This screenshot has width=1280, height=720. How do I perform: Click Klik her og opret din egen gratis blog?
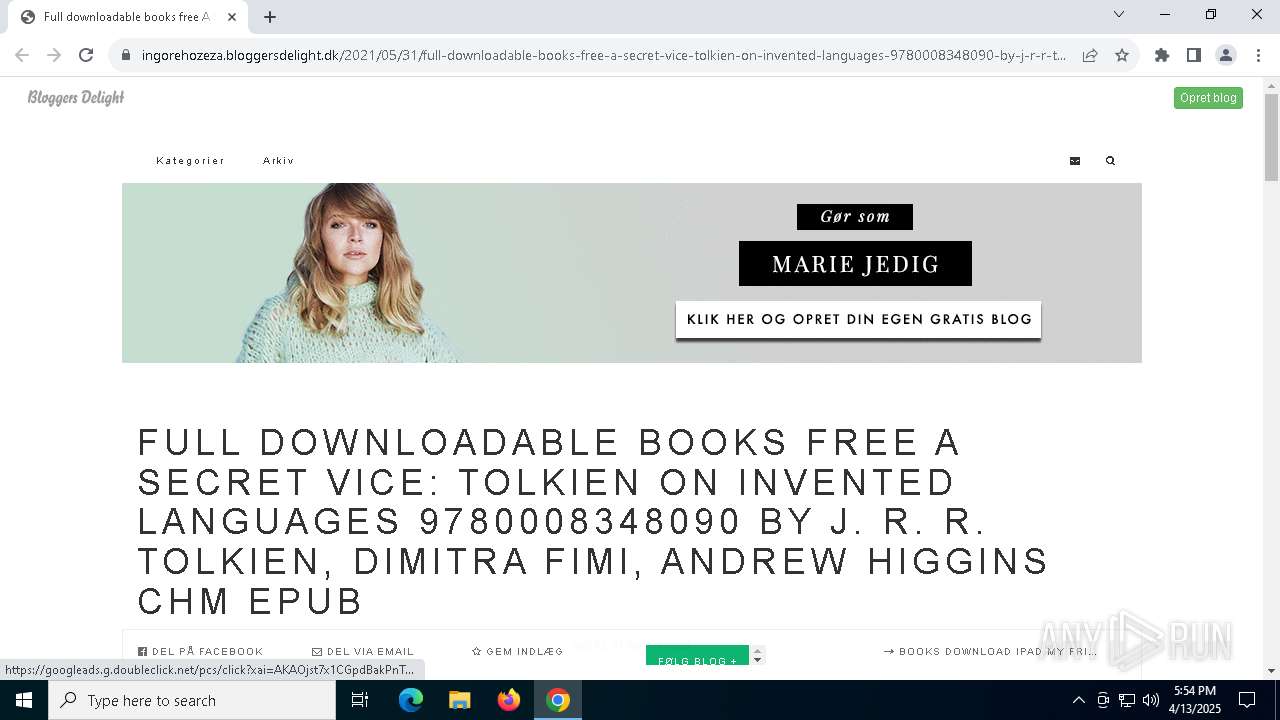[859, 320]
